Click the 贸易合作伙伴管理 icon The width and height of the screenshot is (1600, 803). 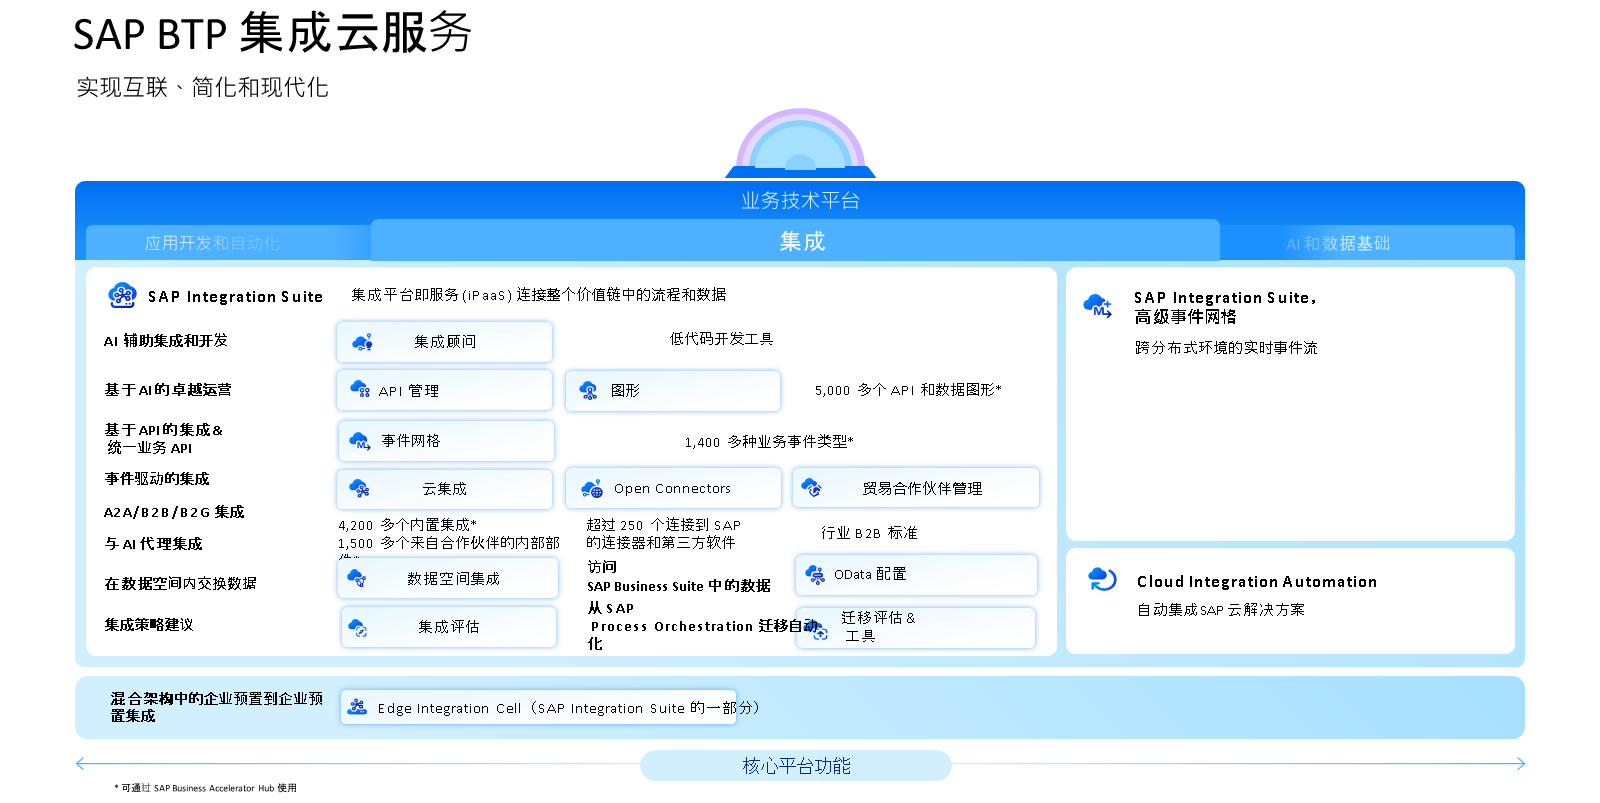pyautogui.click(x=811, y=487)
